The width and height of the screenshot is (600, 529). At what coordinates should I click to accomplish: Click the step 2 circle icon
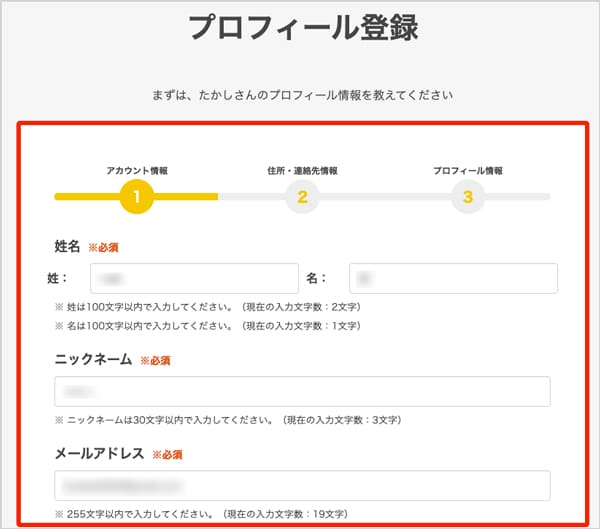coord(302,197)
